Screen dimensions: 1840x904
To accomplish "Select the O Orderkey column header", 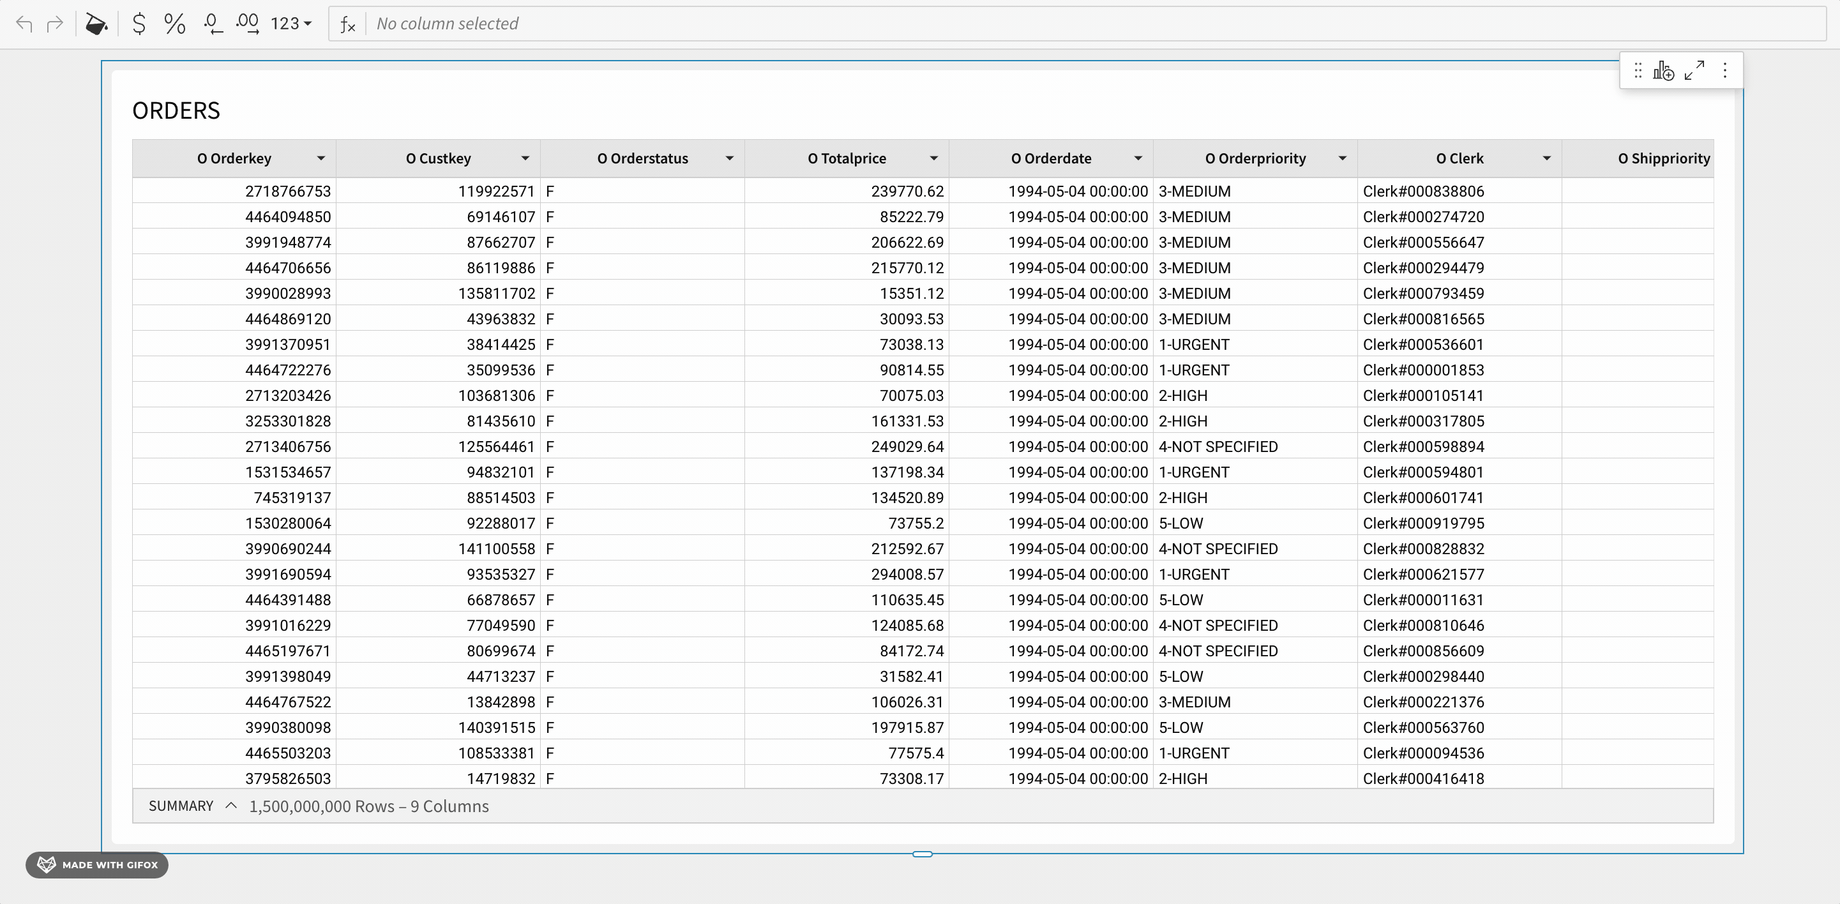I will point(234,159).
